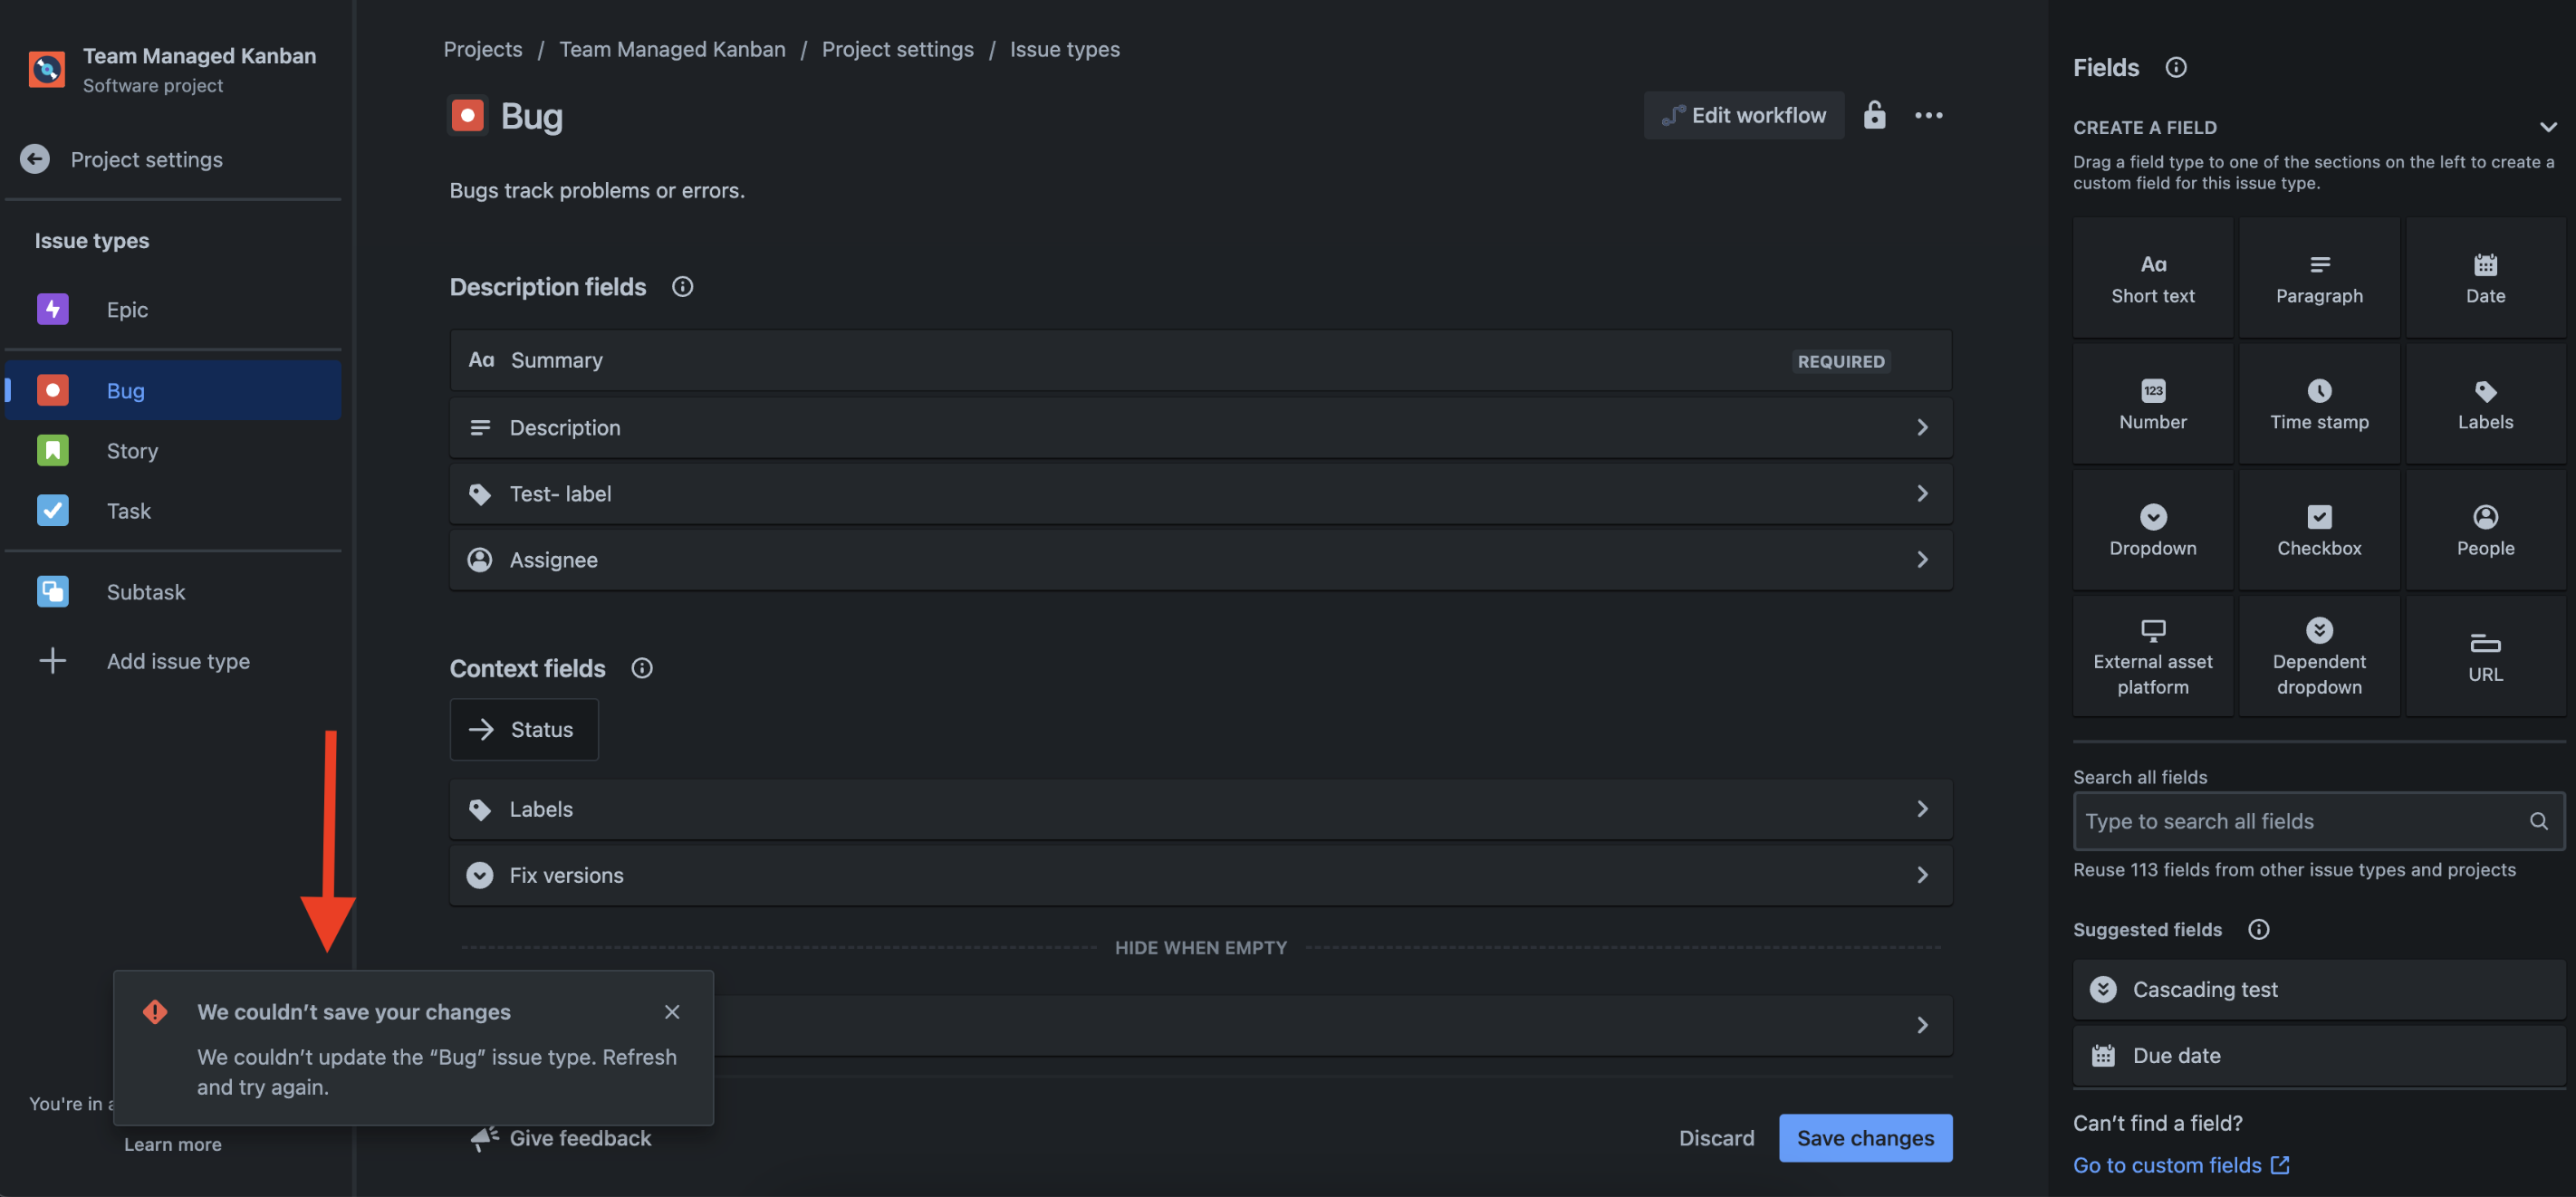Click the Bug issue type icon beside title
This screenshot has height=1197, width=2576.
click(467, 116)
